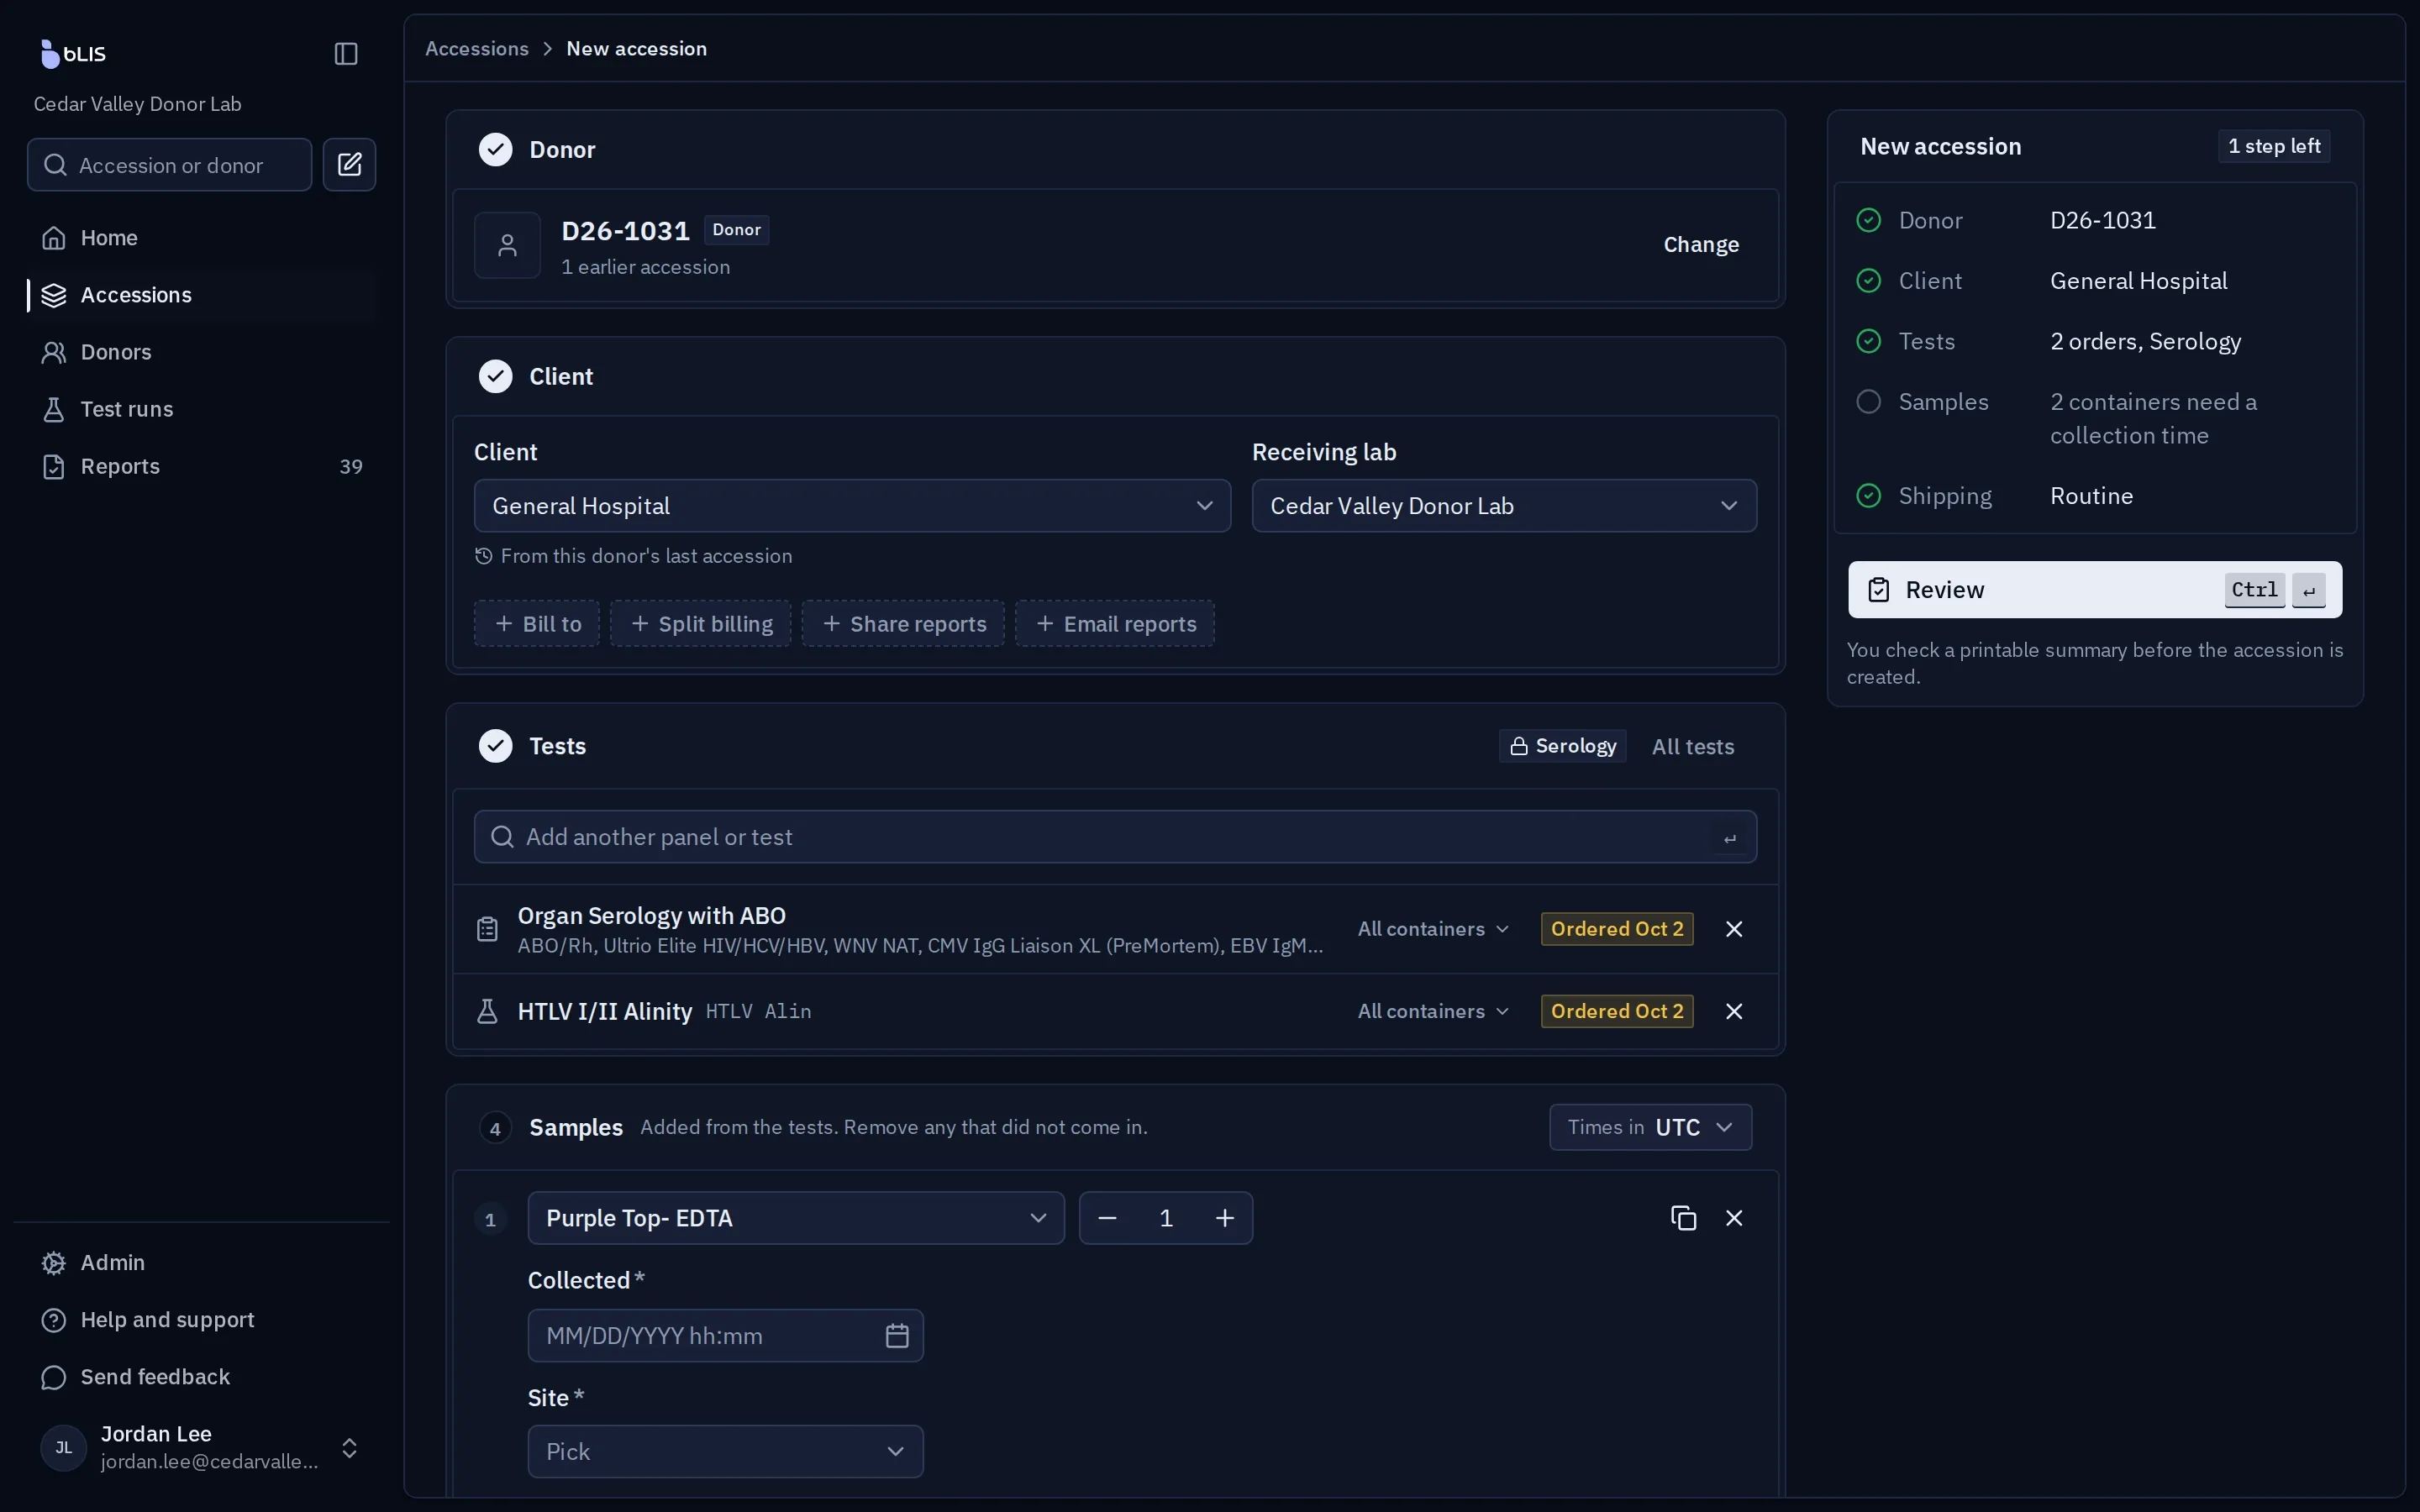Add a Bill to party

537,623
